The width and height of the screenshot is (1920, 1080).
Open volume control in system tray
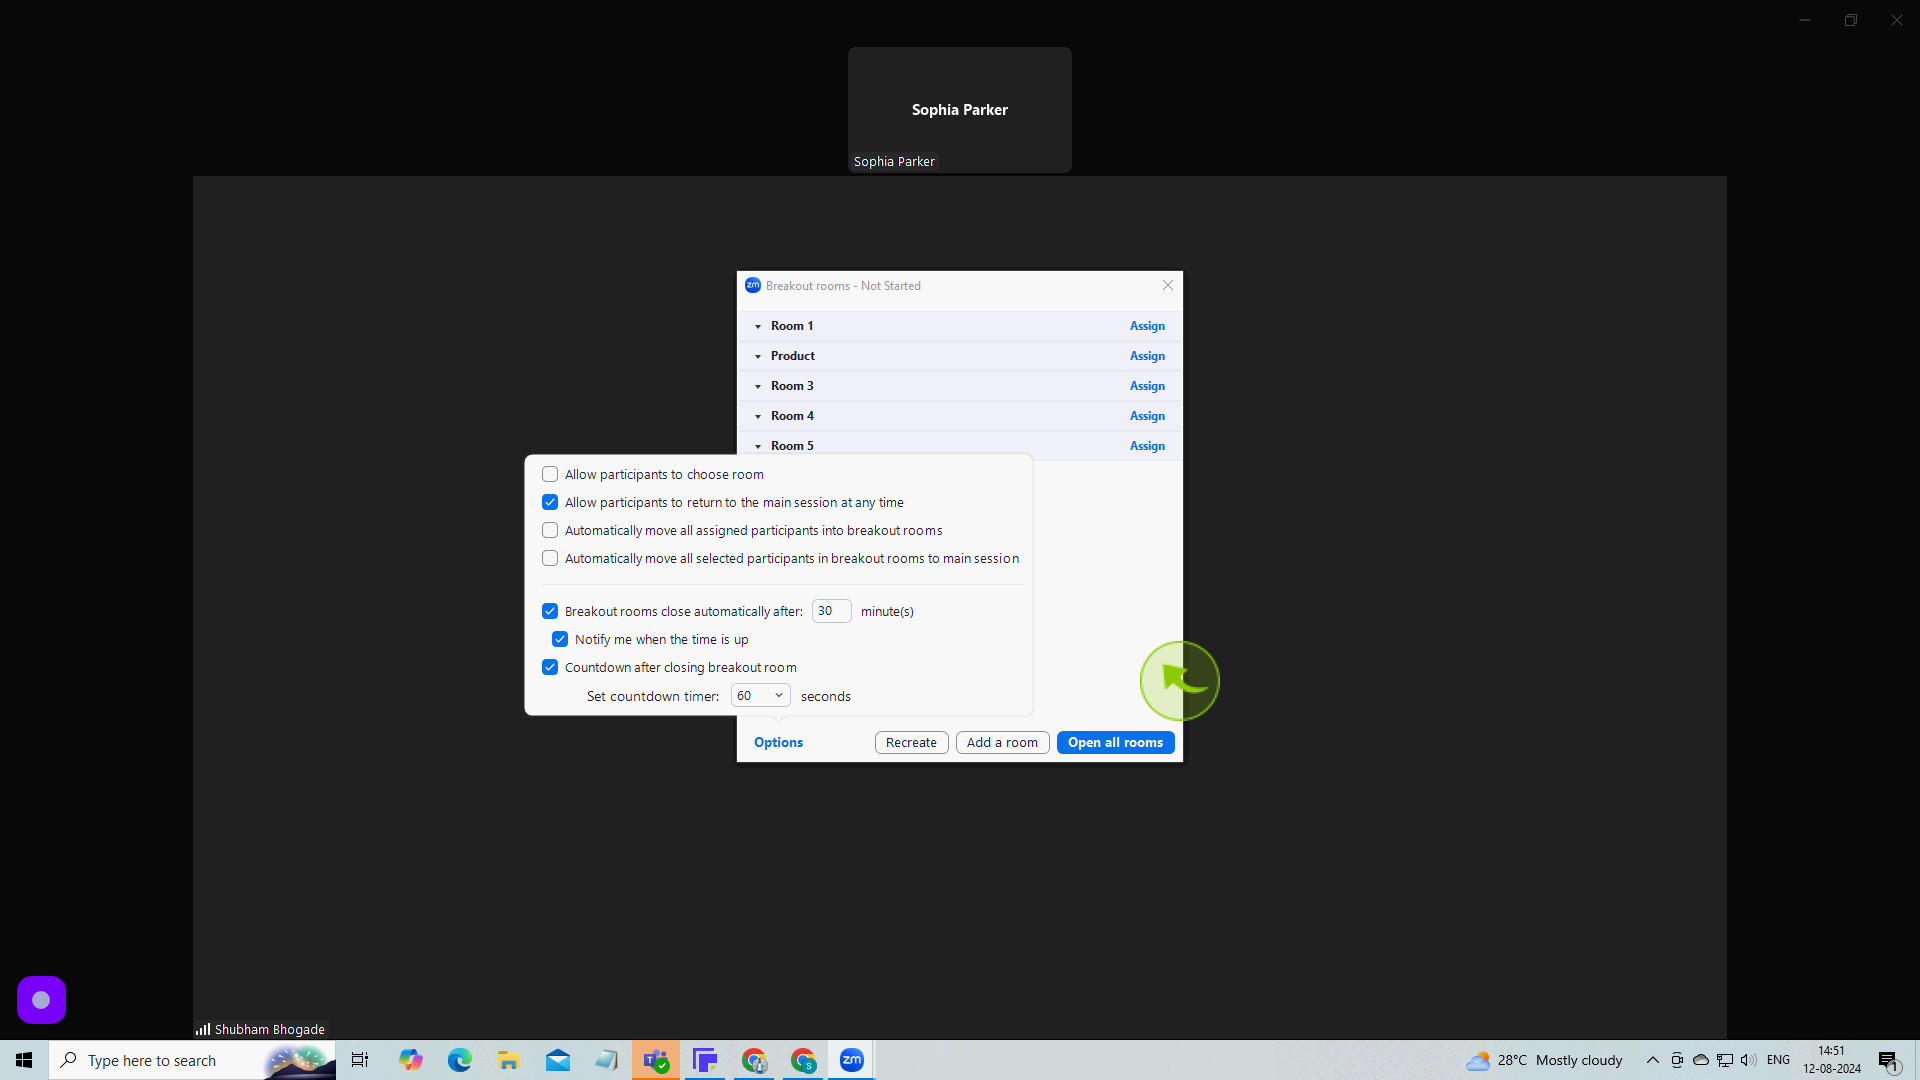[x=1748, y=1060]
